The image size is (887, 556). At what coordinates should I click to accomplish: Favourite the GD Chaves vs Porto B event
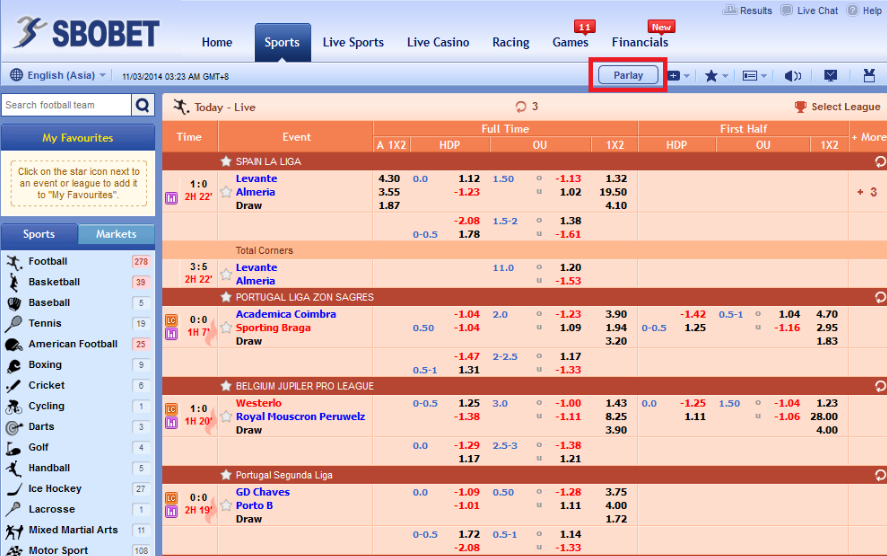tap(226, 505)
